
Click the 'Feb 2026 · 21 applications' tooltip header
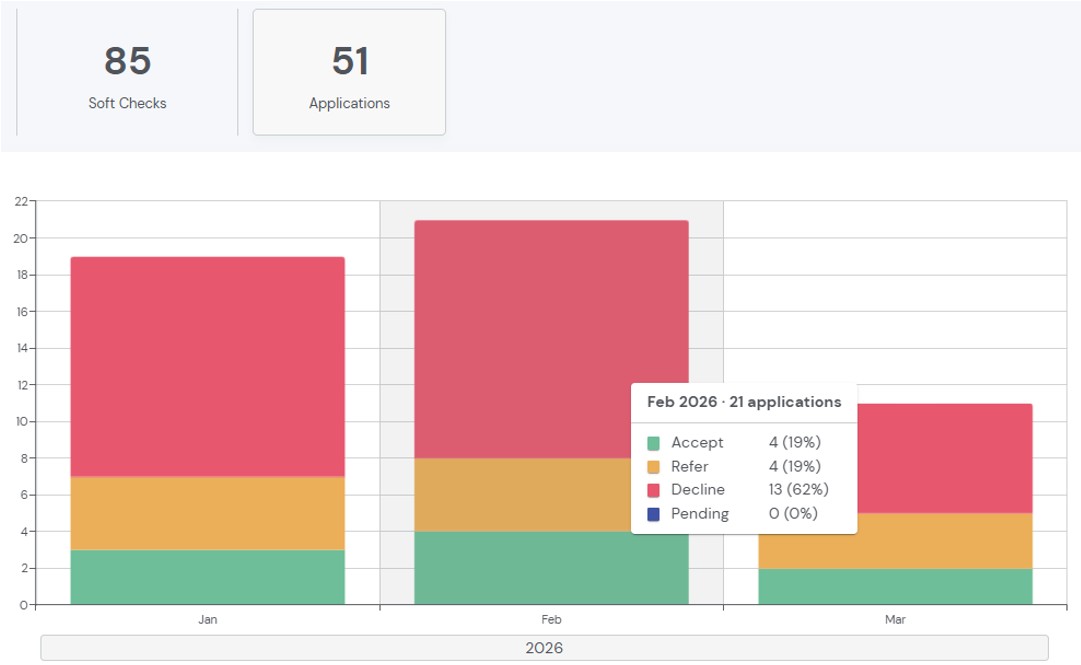(x=744, y=402)
